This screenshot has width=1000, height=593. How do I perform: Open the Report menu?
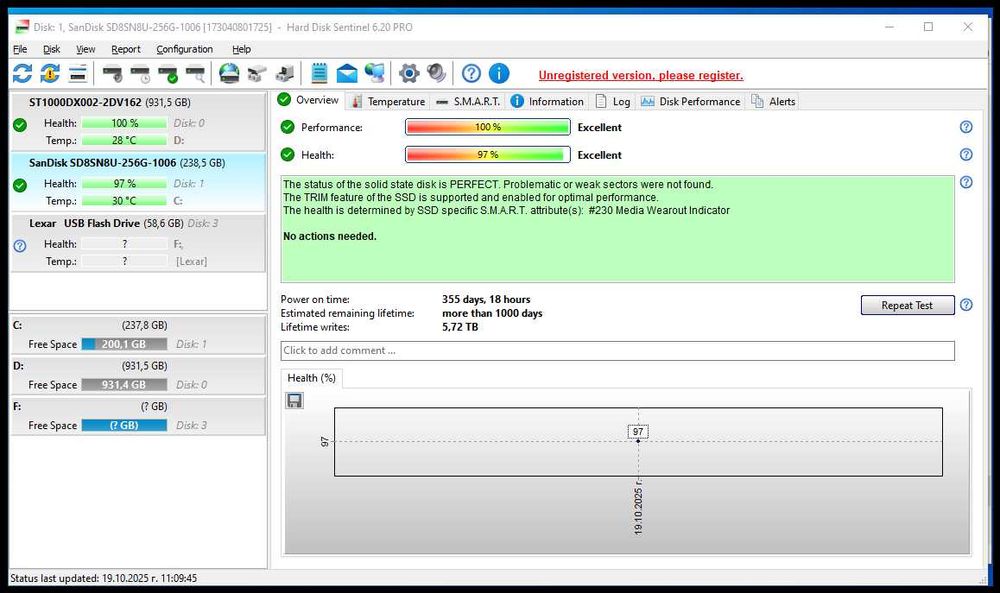[126, 49]
